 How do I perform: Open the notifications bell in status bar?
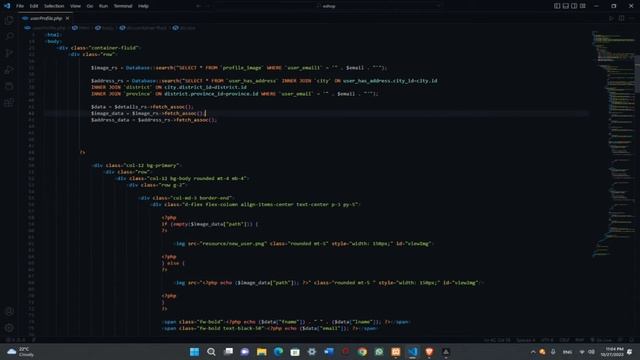(x=631, y=340)
